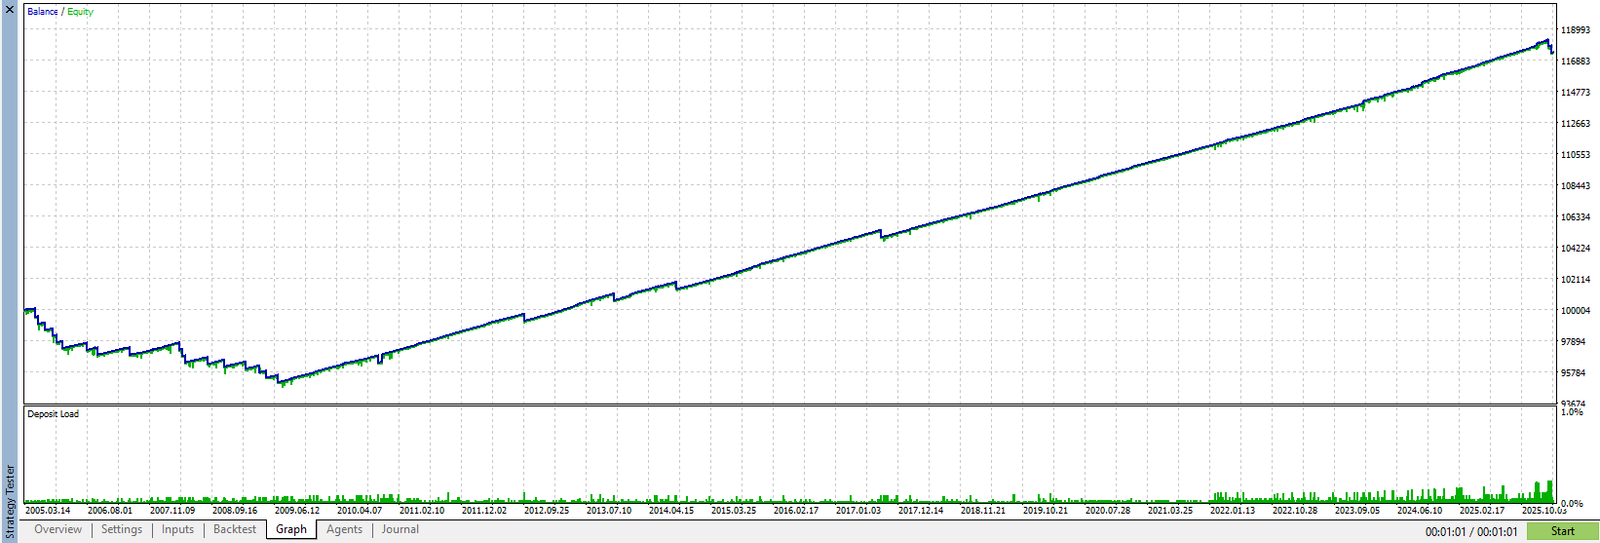
Task: Click the 2023.09.05 date label
Action: (1357, 511)
